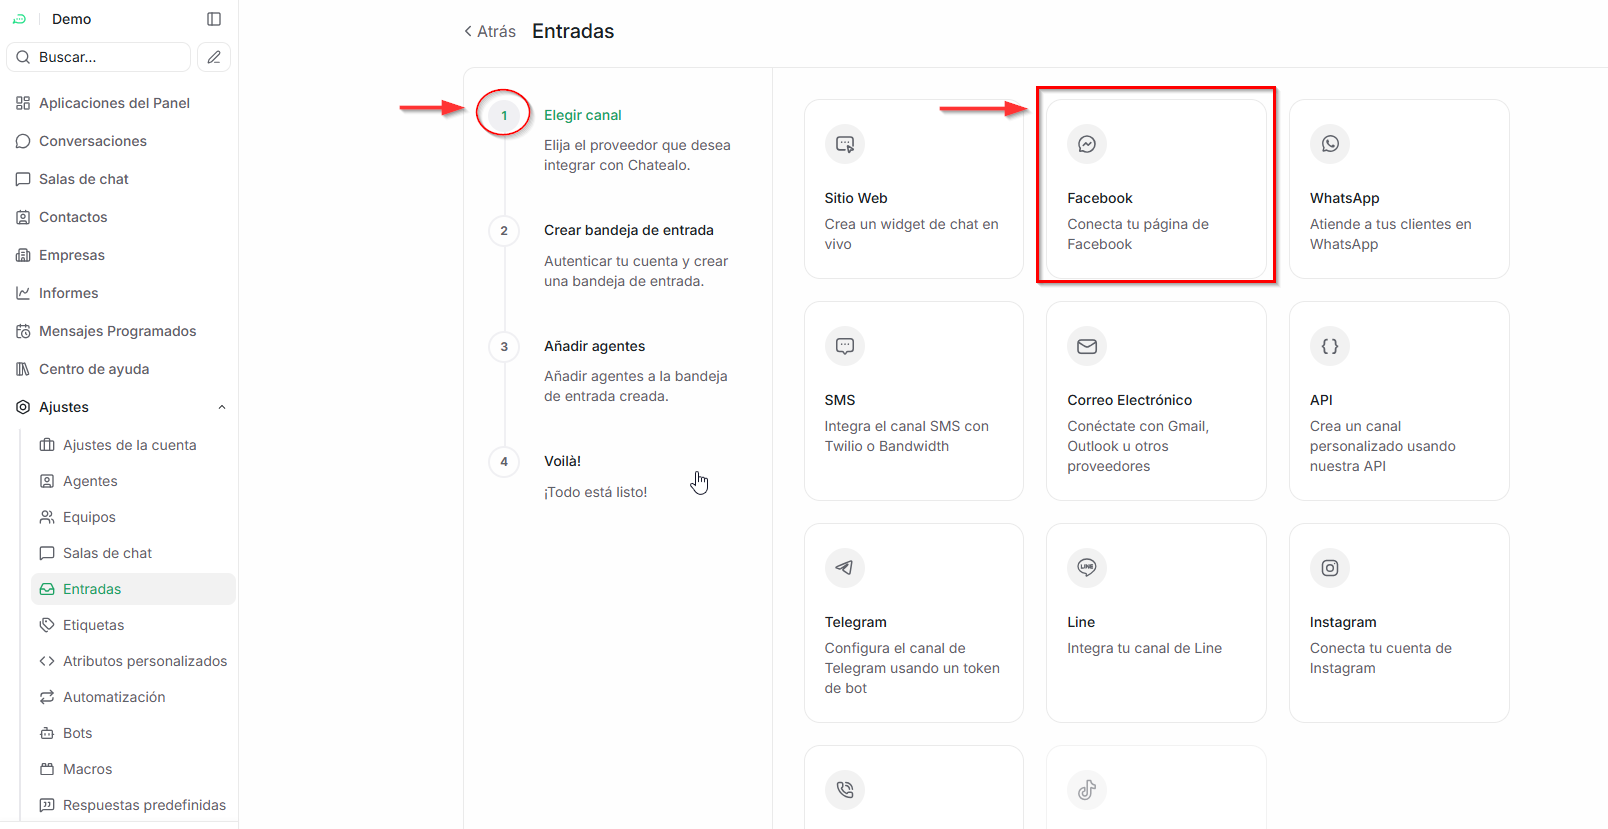This screenshot has height=829, width=1608.
Task: Click the TikTok channel icon
Action: 1086,790
